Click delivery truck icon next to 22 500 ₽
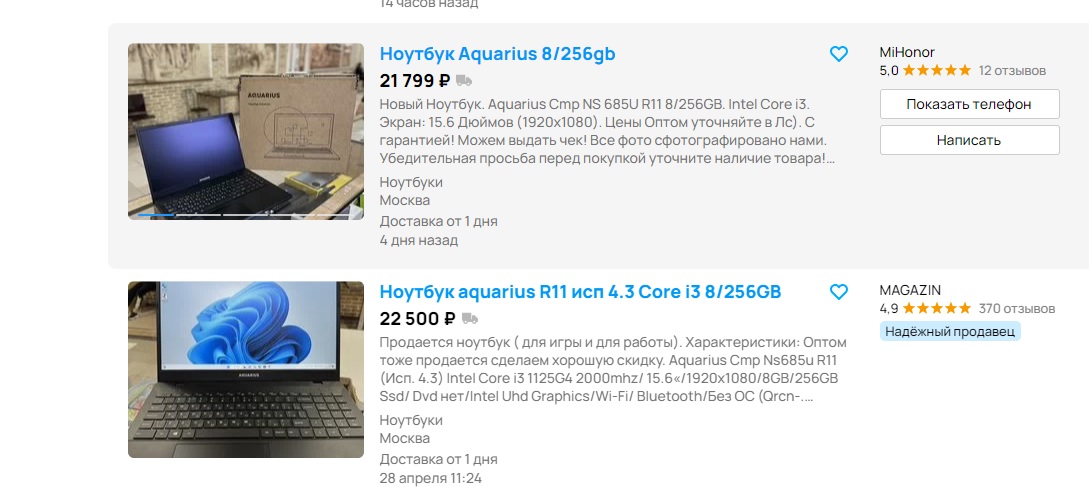1089x498 pixels. point(470,319)
